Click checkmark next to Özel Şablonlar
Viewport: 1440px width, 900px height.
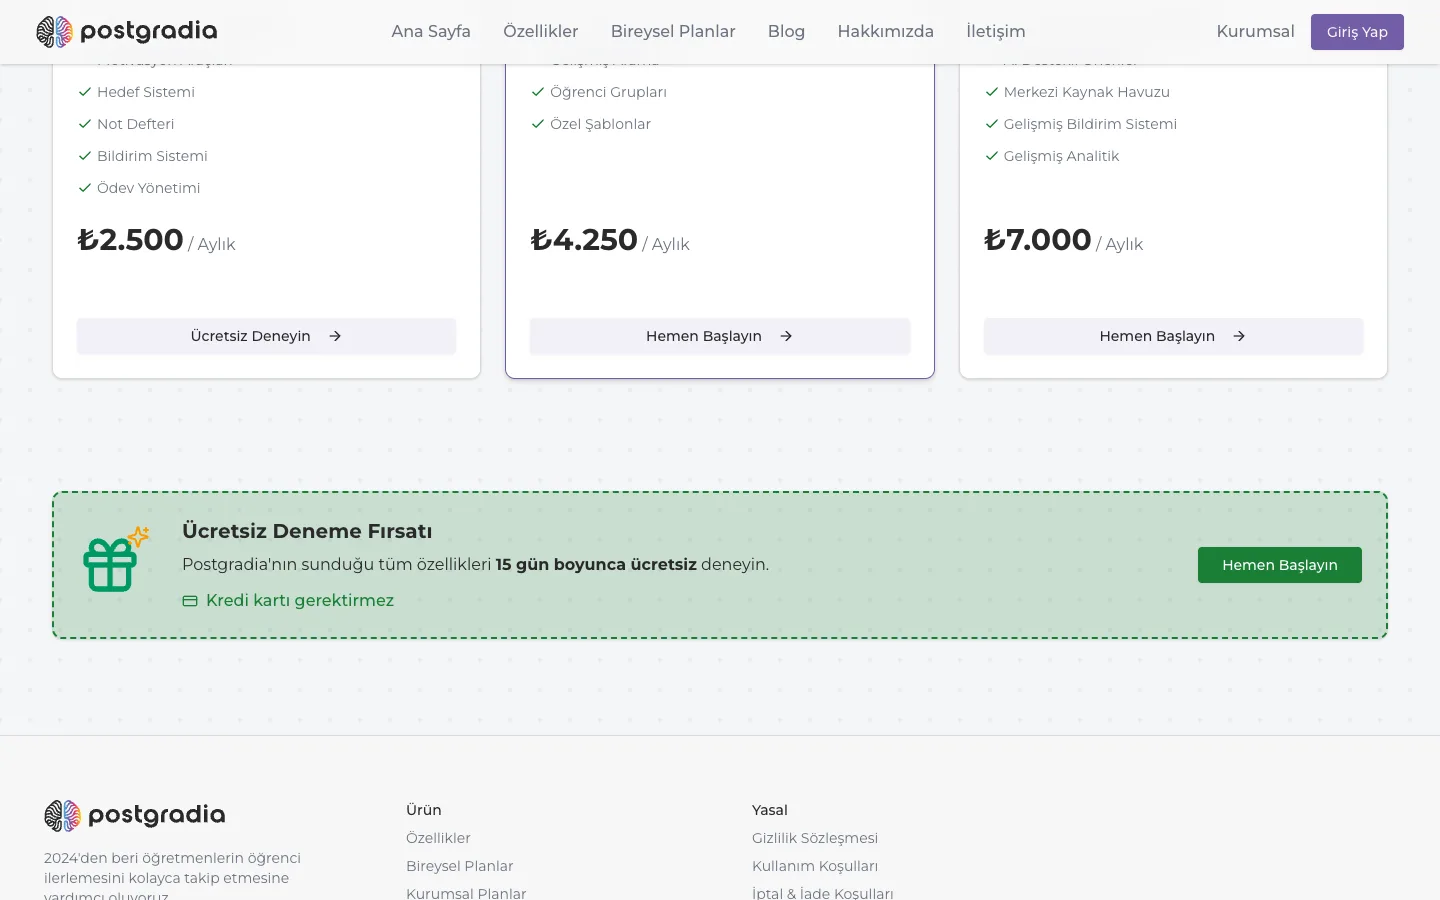(x=538, y=124)
